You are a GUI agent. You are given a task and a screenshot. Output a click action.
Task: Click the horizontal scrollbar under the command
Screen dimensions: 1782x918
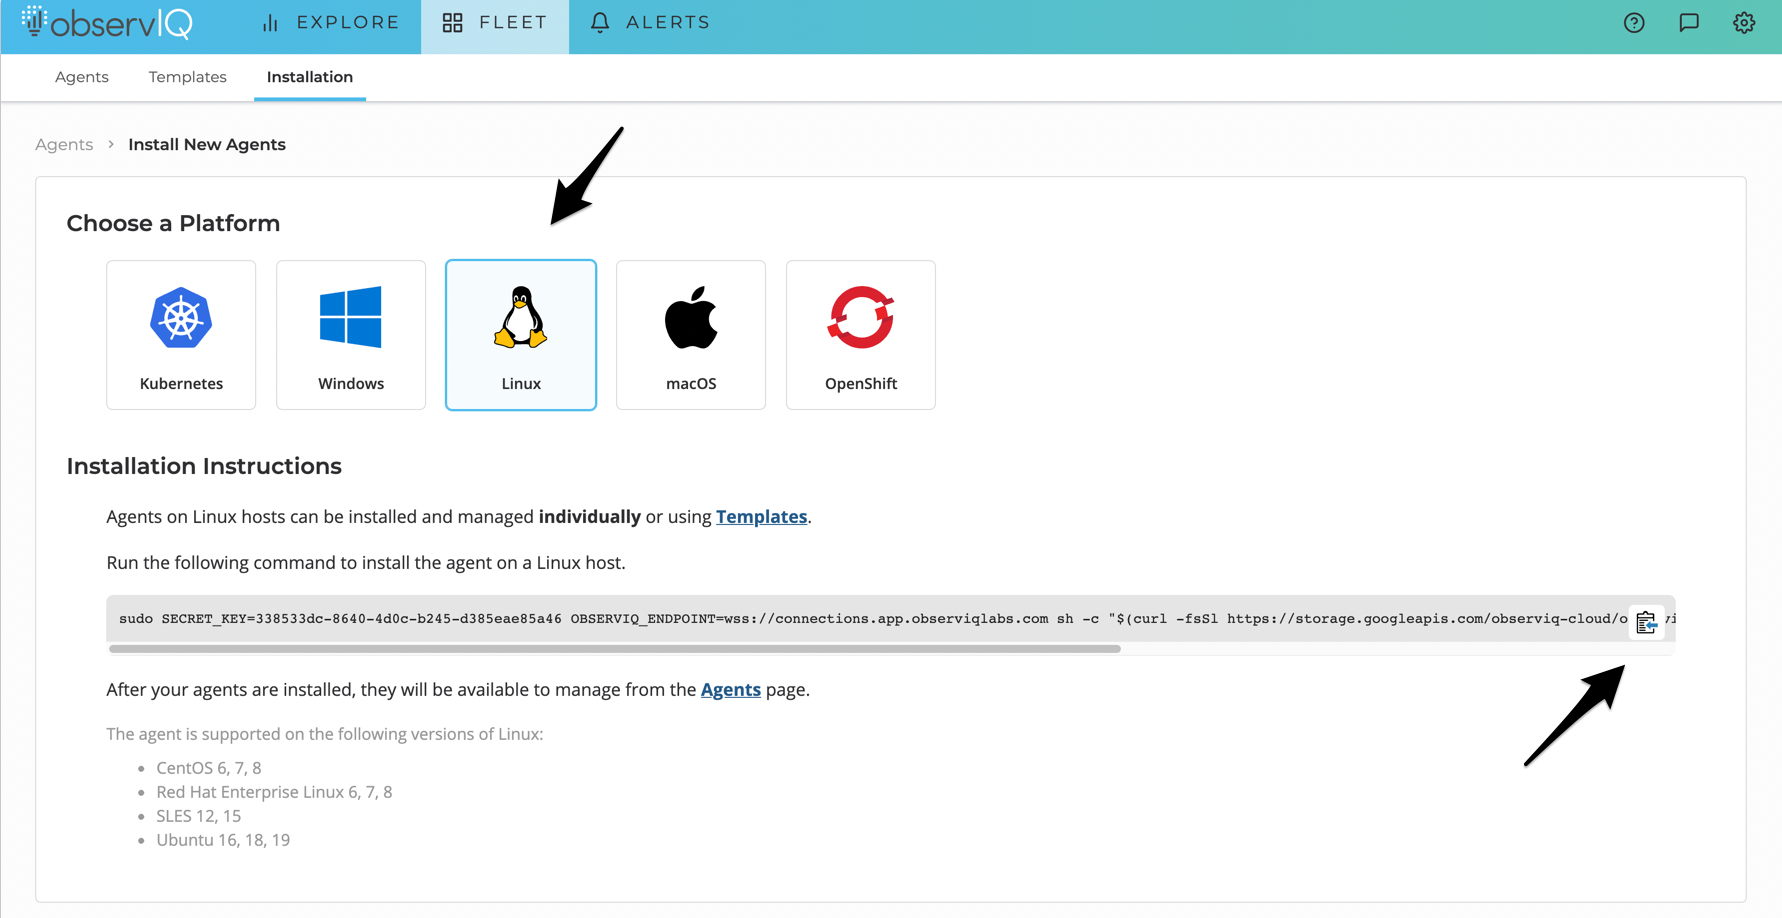click(x=615, y=649)
